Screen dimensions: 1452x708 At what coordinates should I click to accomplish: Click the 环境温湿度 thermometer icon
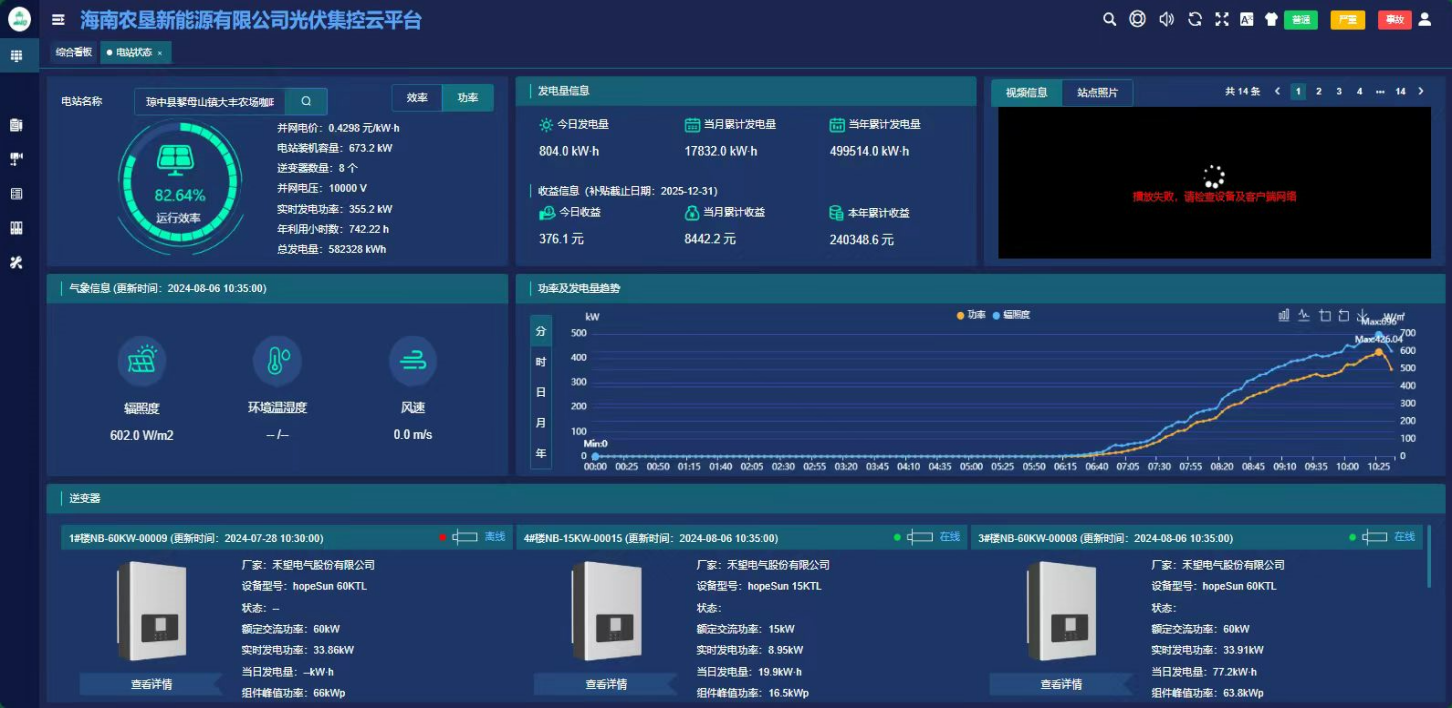tap(277, 361)
